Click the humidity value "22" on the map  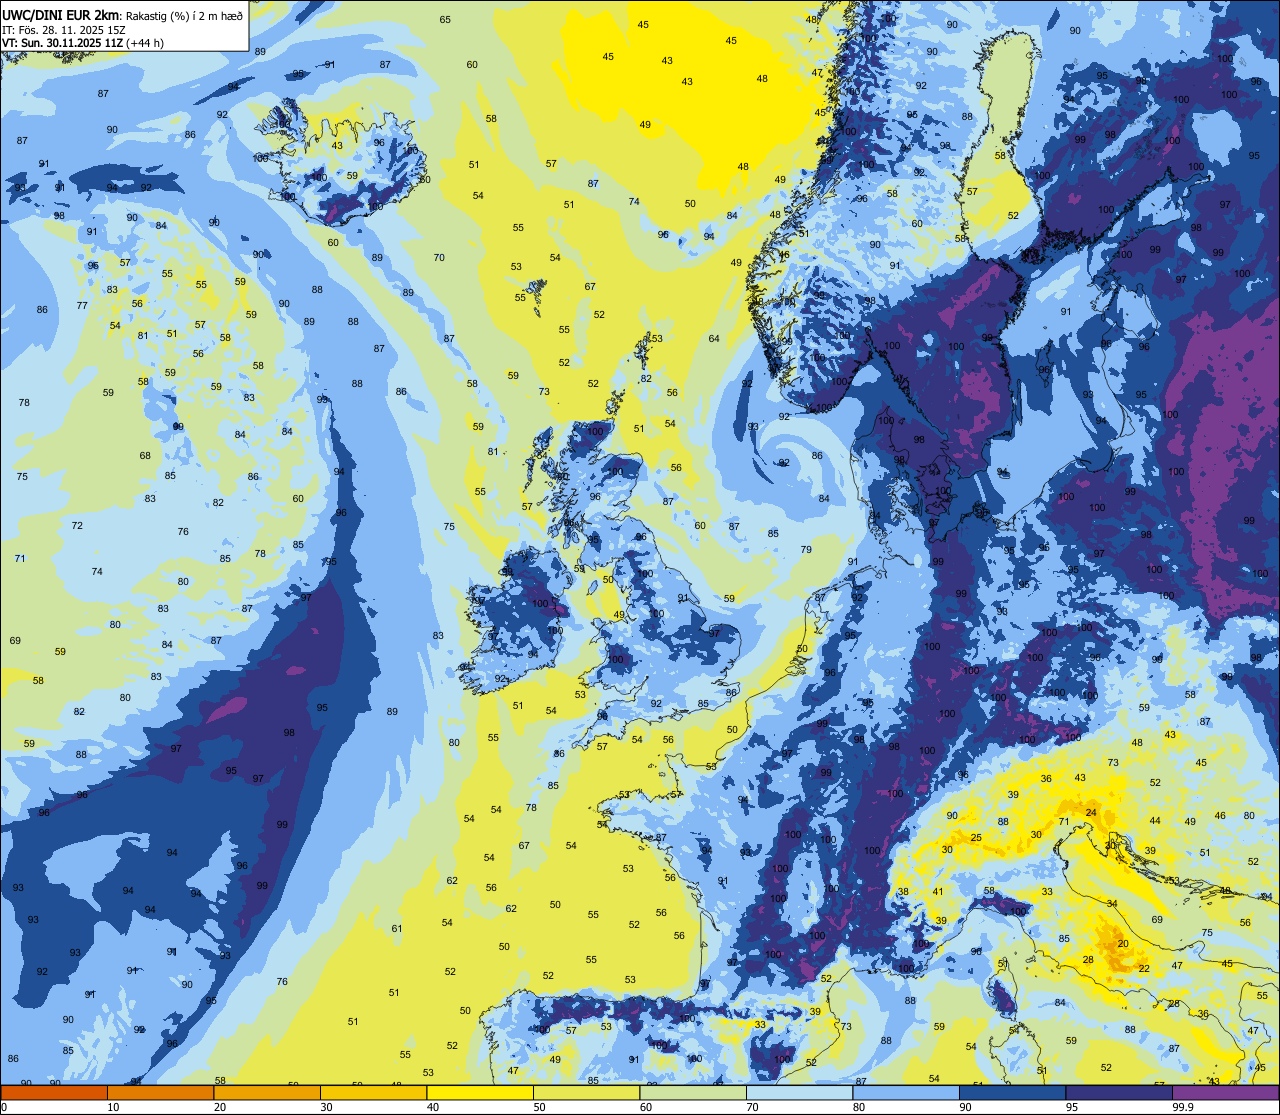(x=1144, y=969)
